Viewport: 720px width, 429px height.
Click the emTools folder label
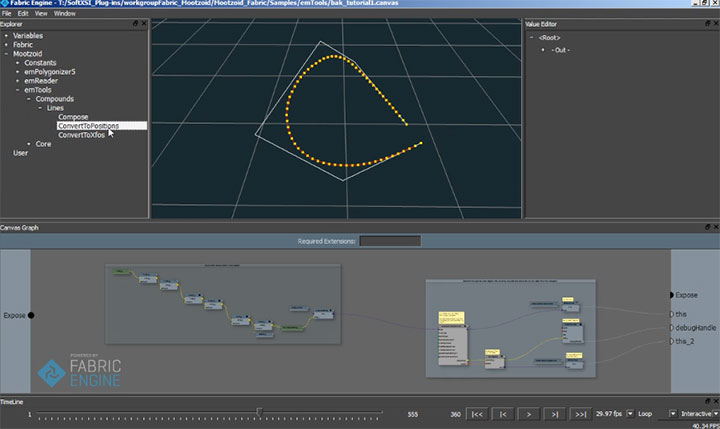(x=38, y=90)
